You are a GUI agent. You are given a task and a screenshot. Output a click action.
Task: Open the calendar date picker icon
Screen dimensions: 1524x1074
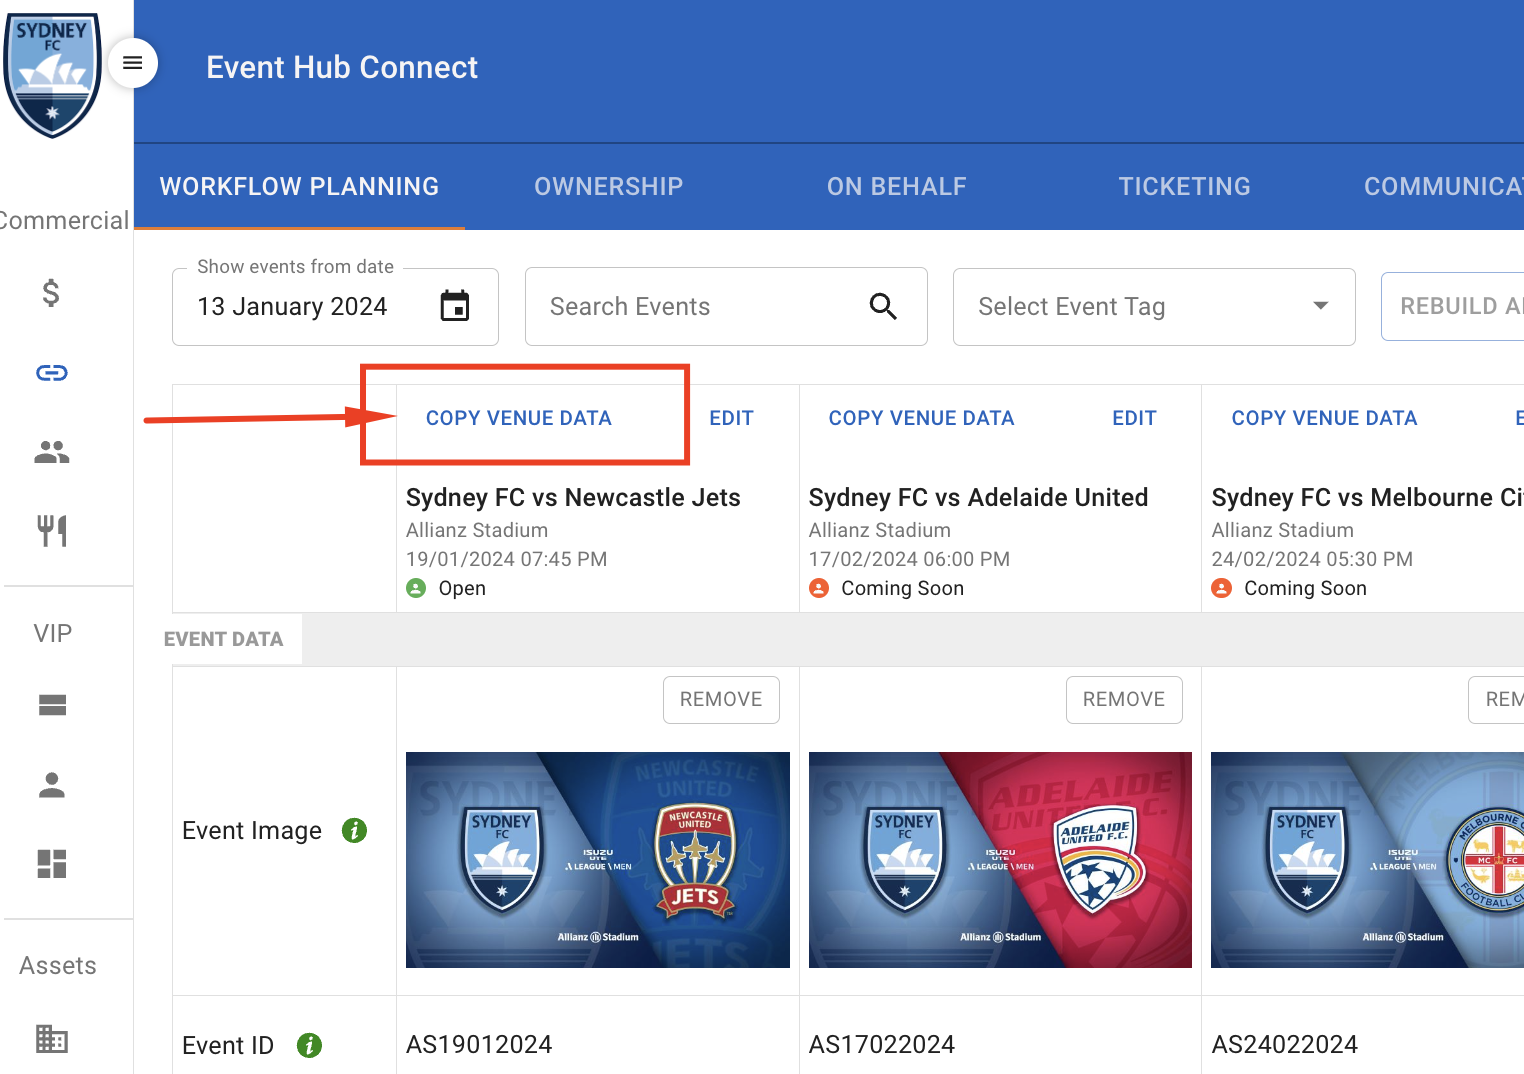tap(455, 306)
